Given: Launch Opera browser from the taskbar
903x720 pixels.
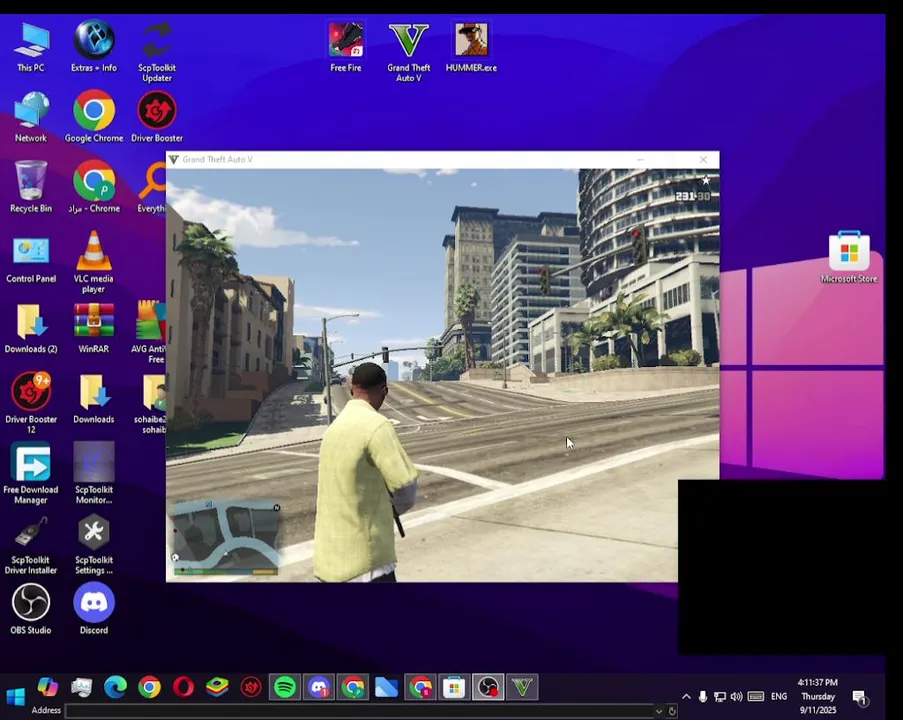Looking at the screenshot, I should [x=183, y=687].
